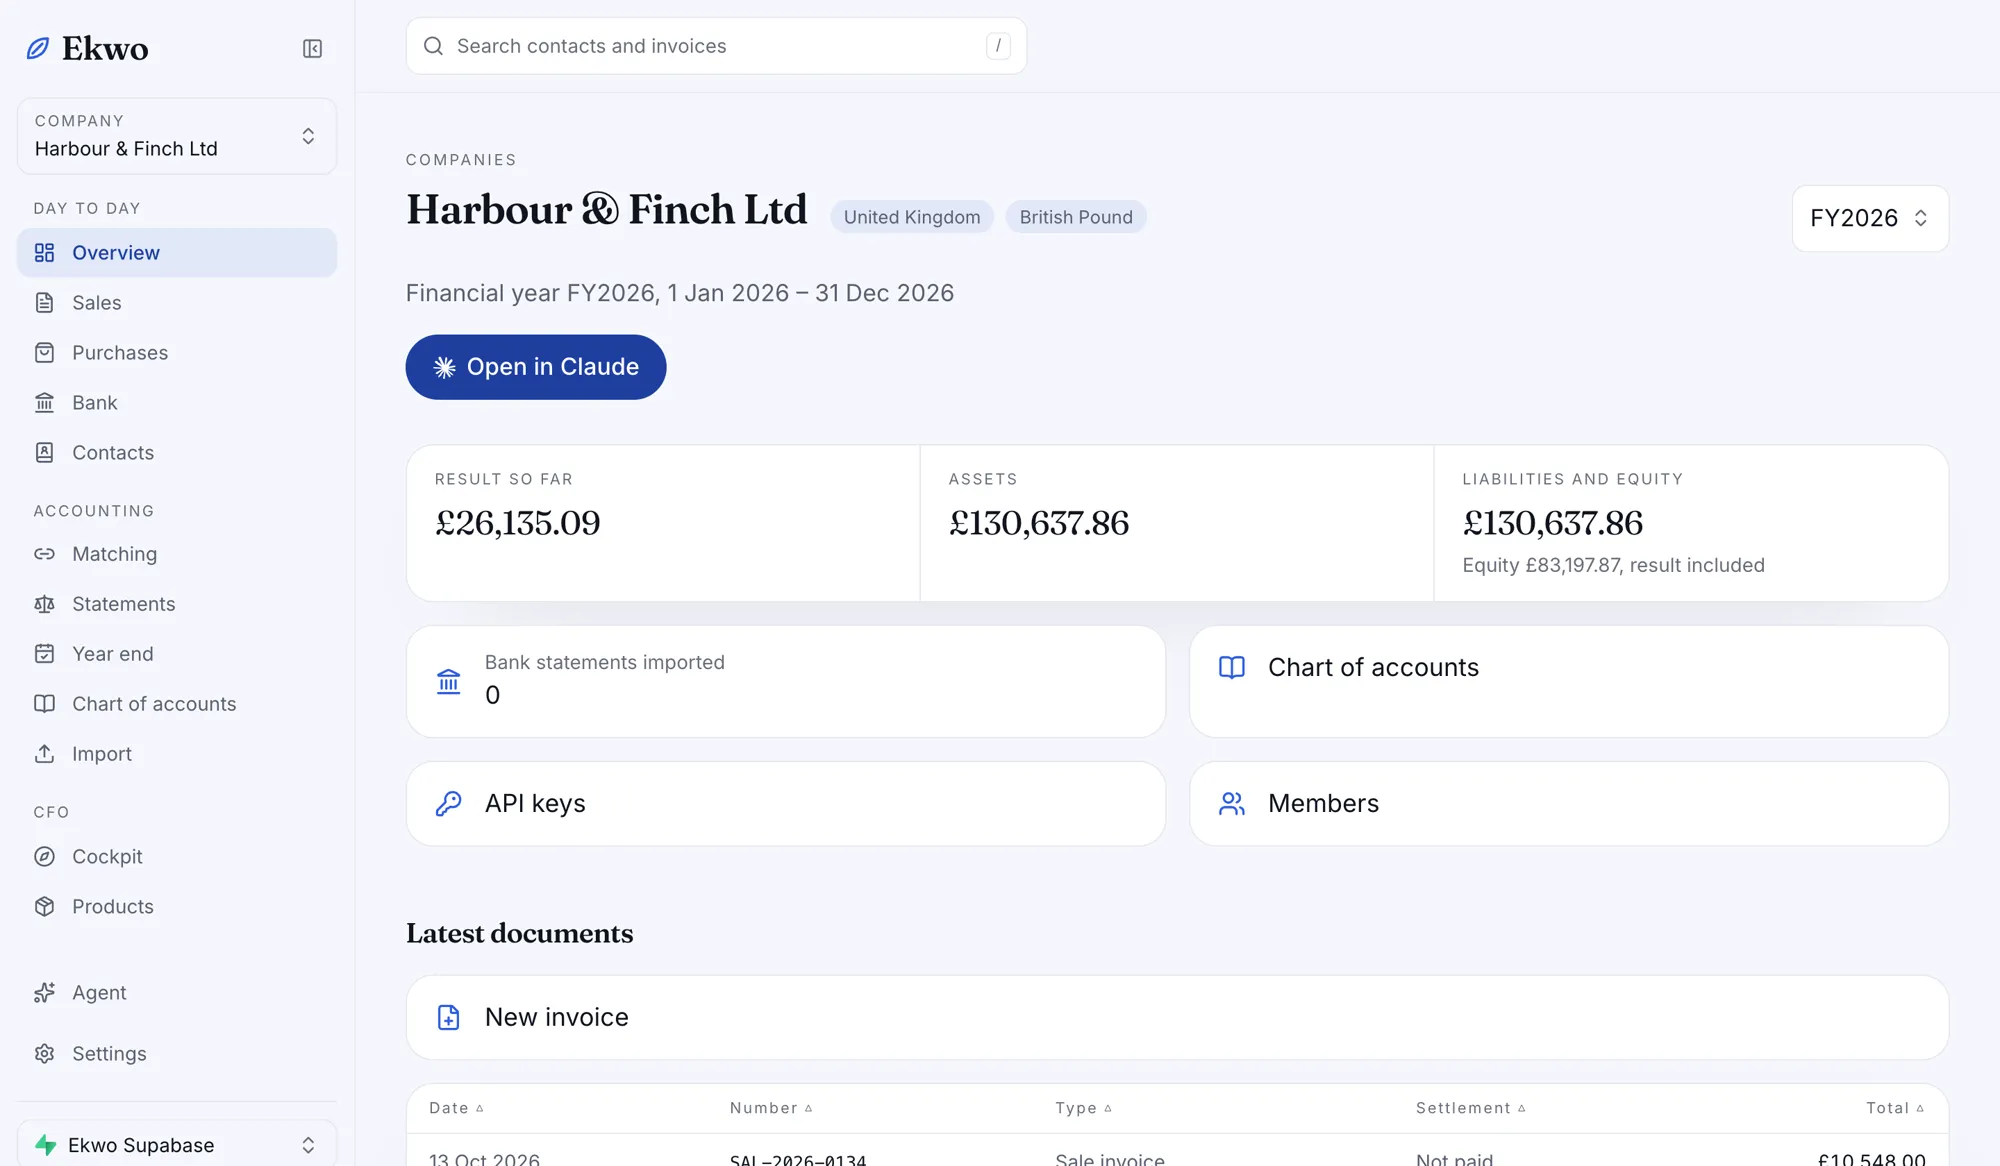Open the FY2026 year dropdown
The image size is (2000, 1166).
1870,218
